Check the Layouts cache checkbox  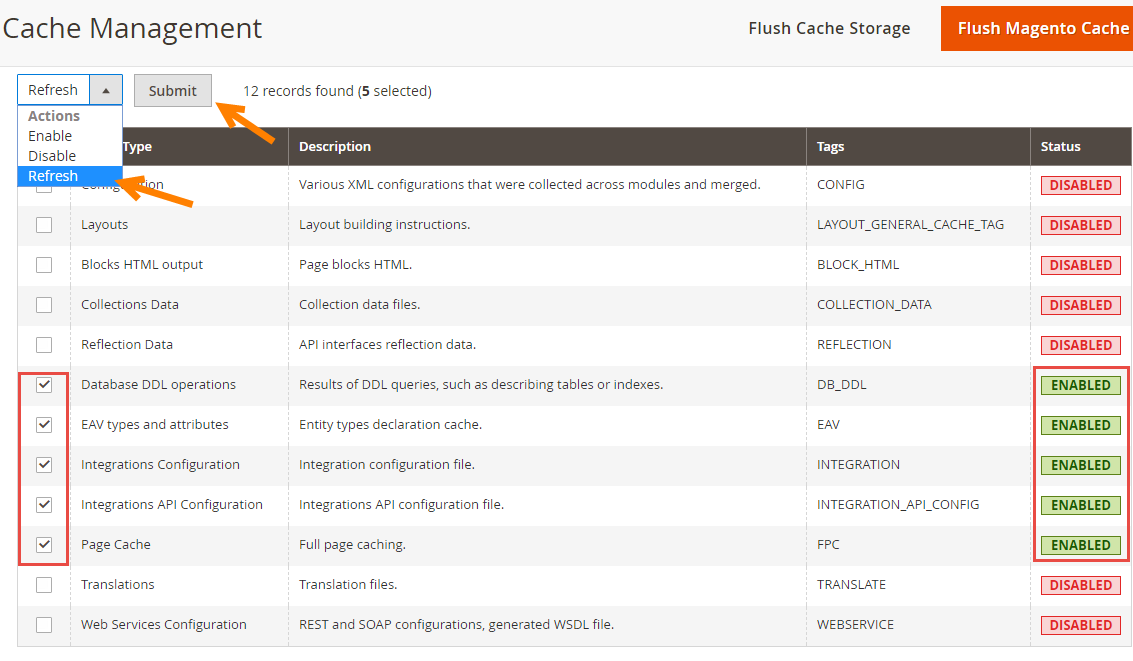[44, 225]
